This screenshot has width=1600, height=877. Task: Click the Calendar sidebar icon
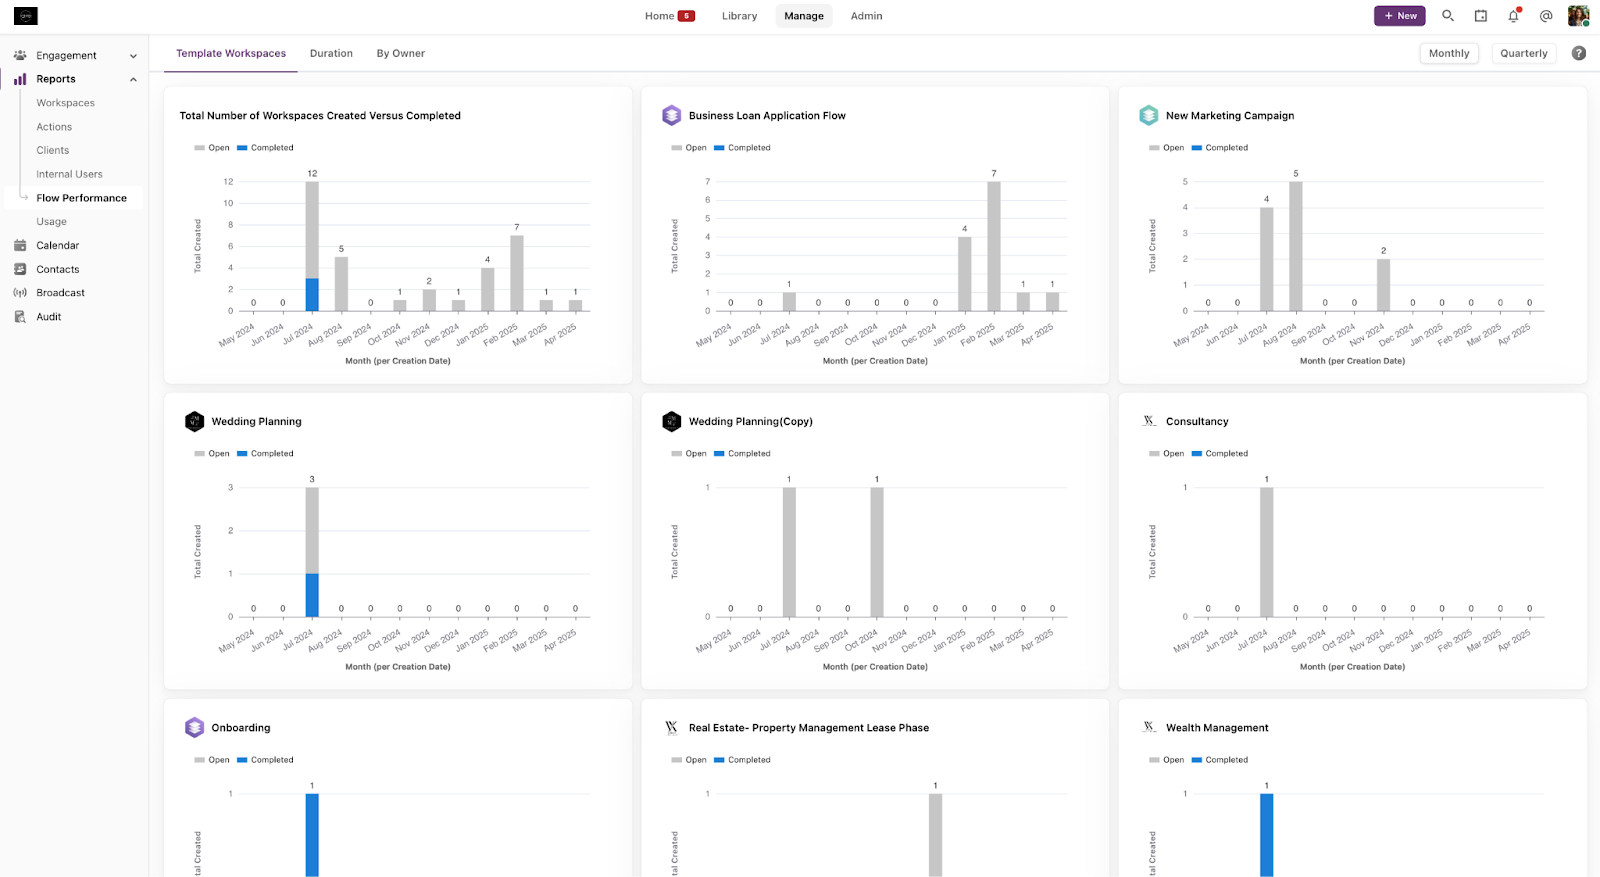pos(20,245)
